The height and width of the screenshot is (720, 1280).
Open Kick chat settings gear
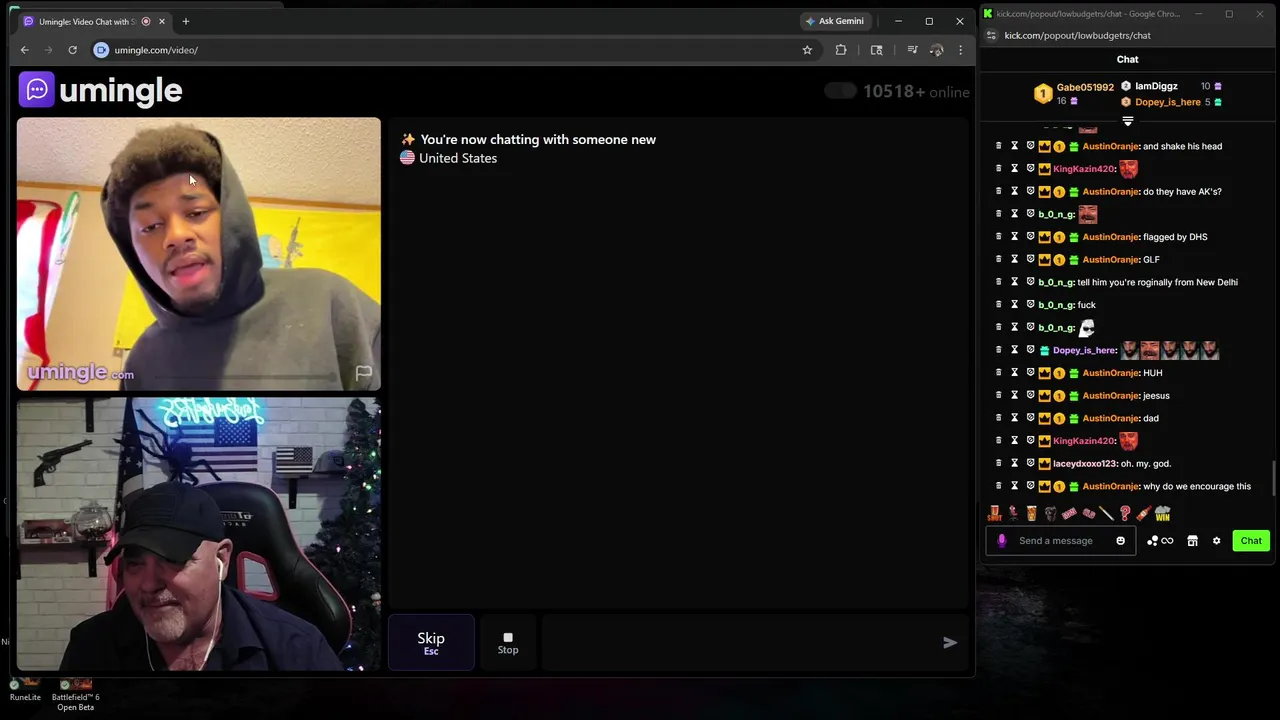(x=1216, y=541)
